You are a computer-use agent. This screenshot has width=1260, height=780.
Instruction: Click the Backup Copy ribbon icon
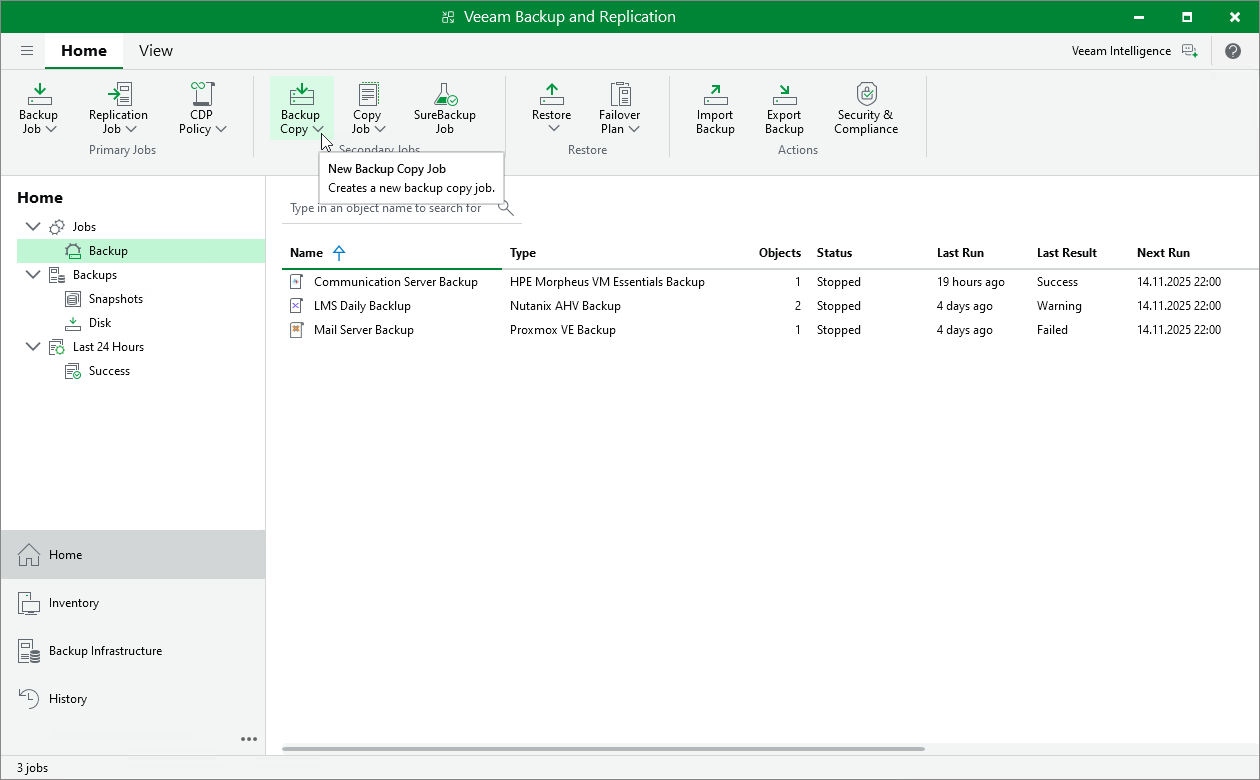point(301,94)
